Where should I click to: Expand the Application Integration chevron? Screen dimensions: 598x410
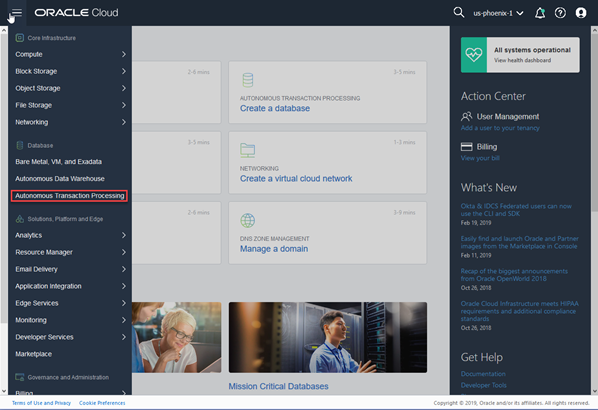[x=124, y=286]
